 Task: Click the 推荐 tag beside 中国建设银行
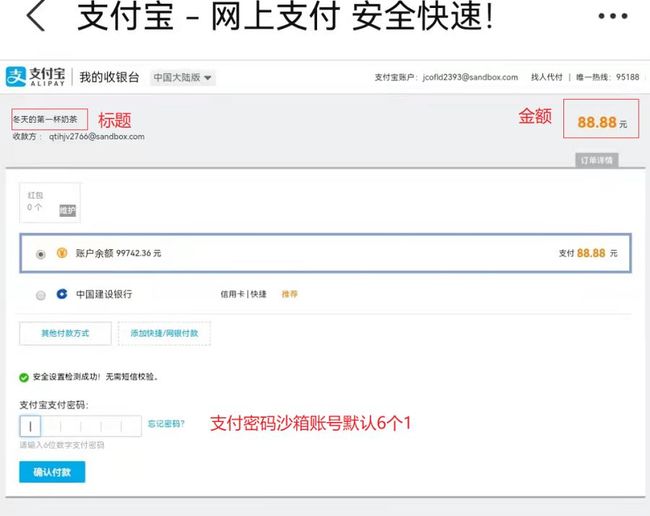pos(289,294)
